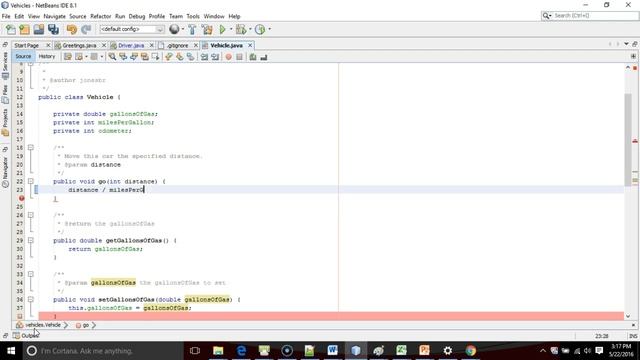Click the Find Next Occurrence icon
The width and height of the screenshot is (640, 360).
pos(134,57)
